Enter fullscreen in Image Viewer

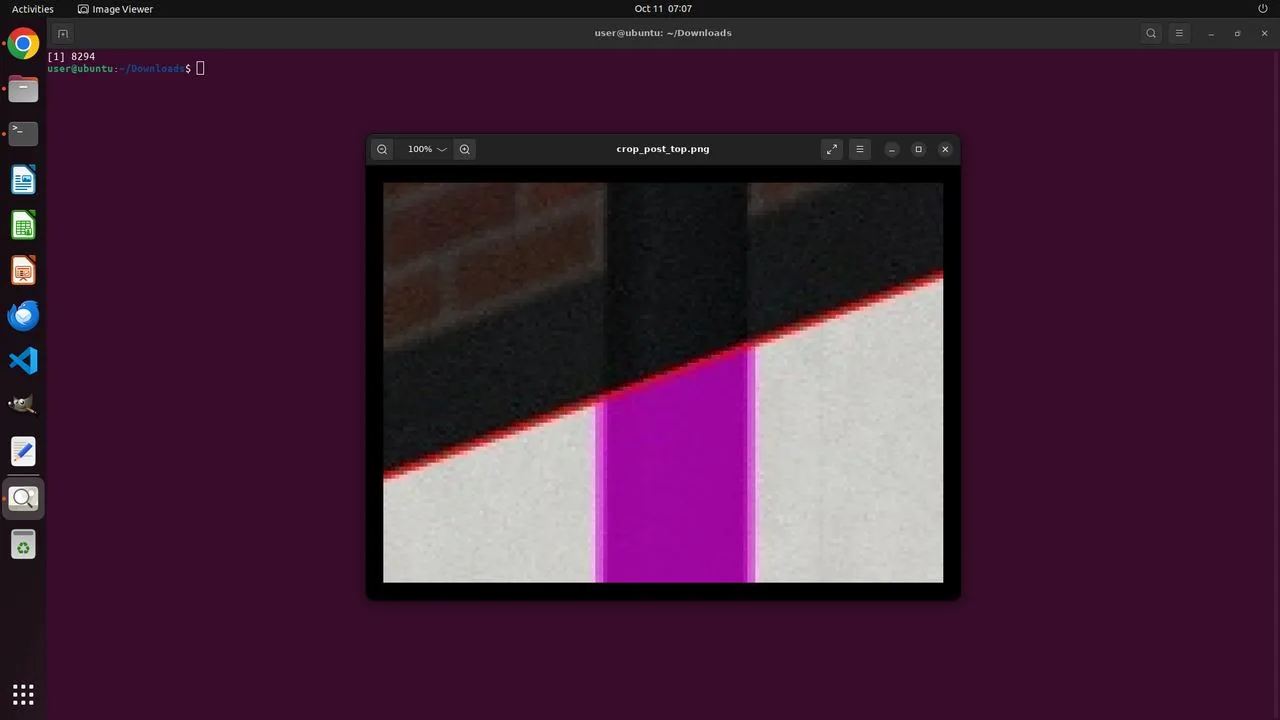(x=832, y=149)
